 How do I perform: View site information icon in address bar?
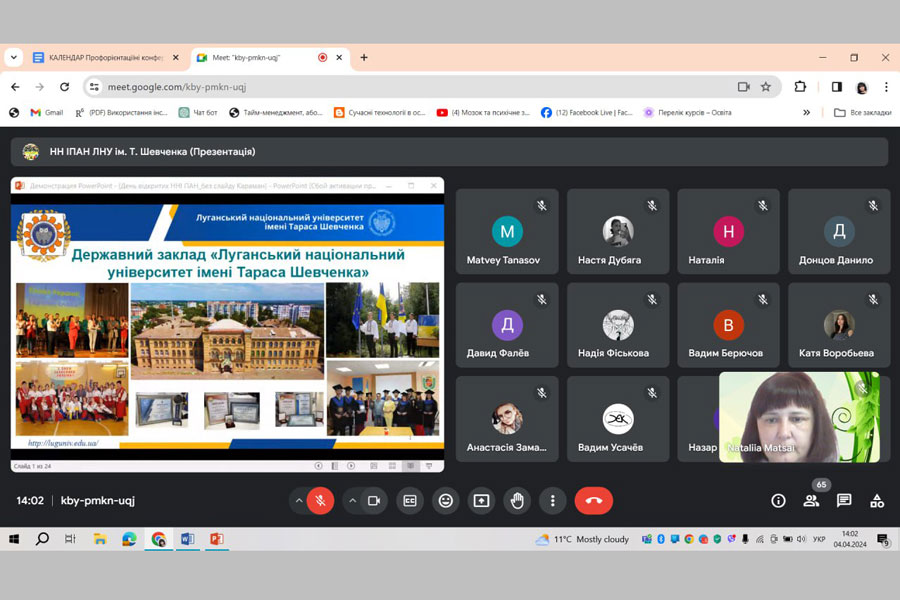[94, 87]
